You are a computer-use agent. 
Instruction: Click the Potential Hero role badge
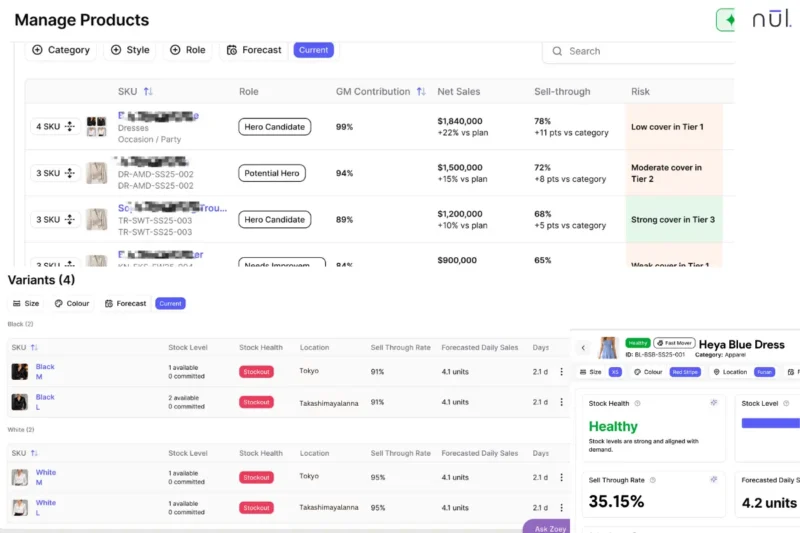click(x=272, y=173)
